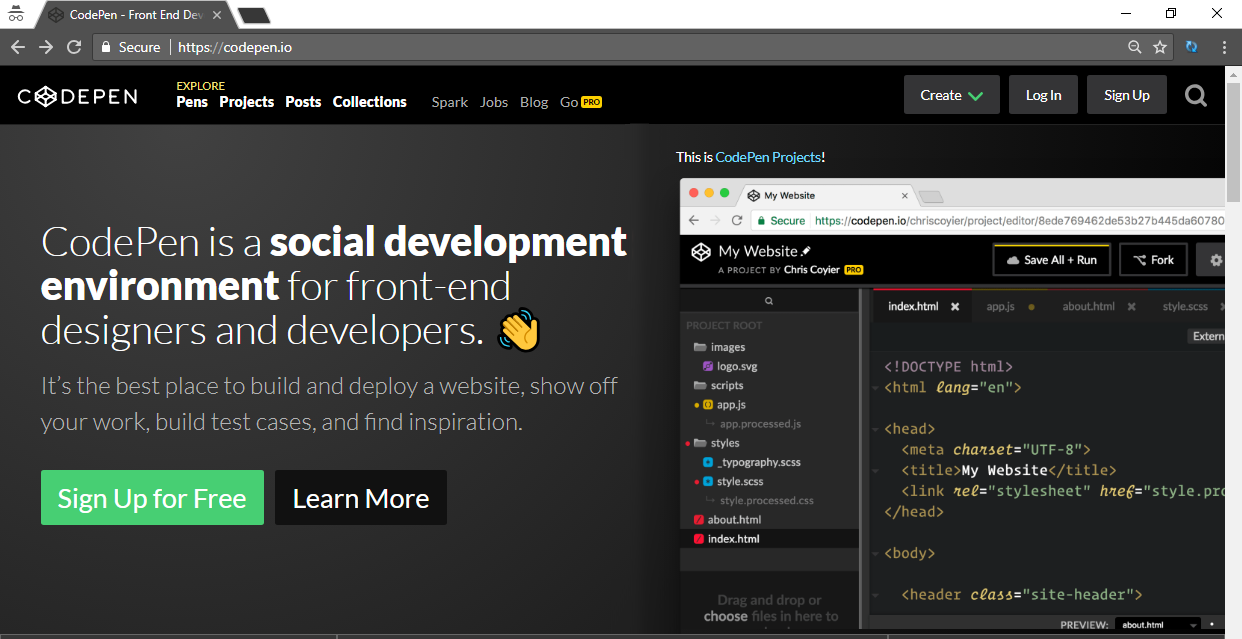The height and width of the screenshot is (639, 1242).
Task: Open the zoom magnifier icon in address bar
Action: coord(1134,47)
